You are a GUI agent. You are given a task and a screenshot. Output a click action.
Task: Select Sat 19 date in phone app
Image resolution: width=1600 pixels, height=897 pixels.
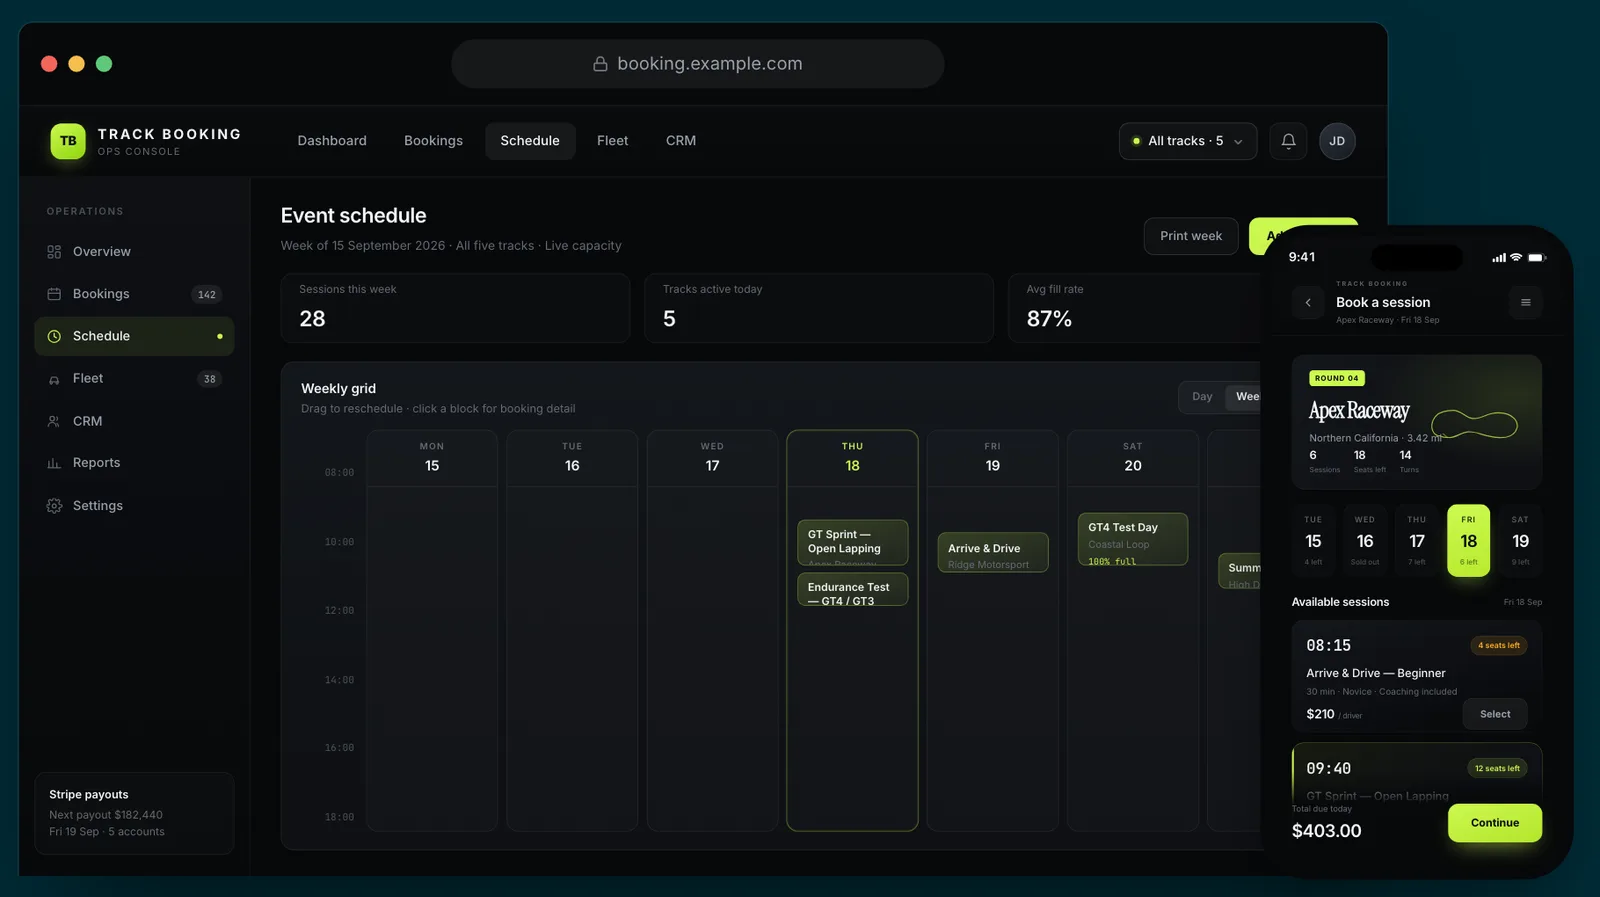(x=1520, y=541)
